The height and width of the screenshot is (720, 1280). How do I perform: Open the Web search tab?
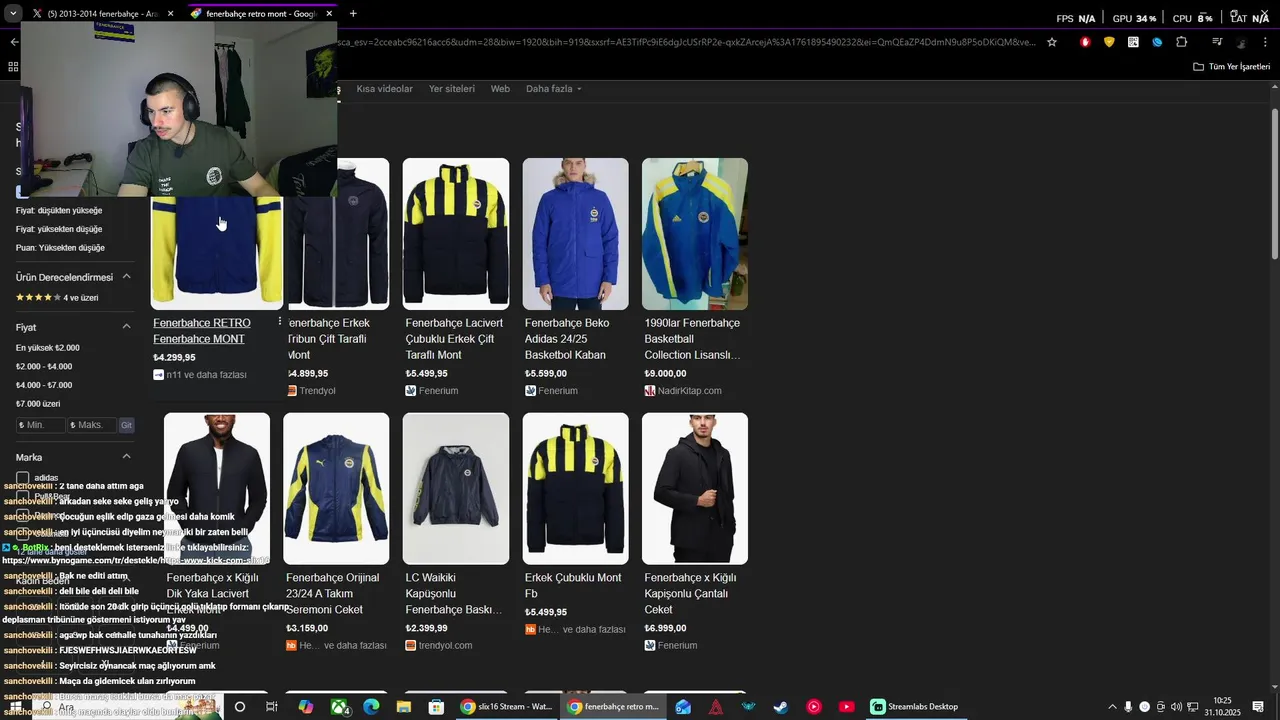500,89
